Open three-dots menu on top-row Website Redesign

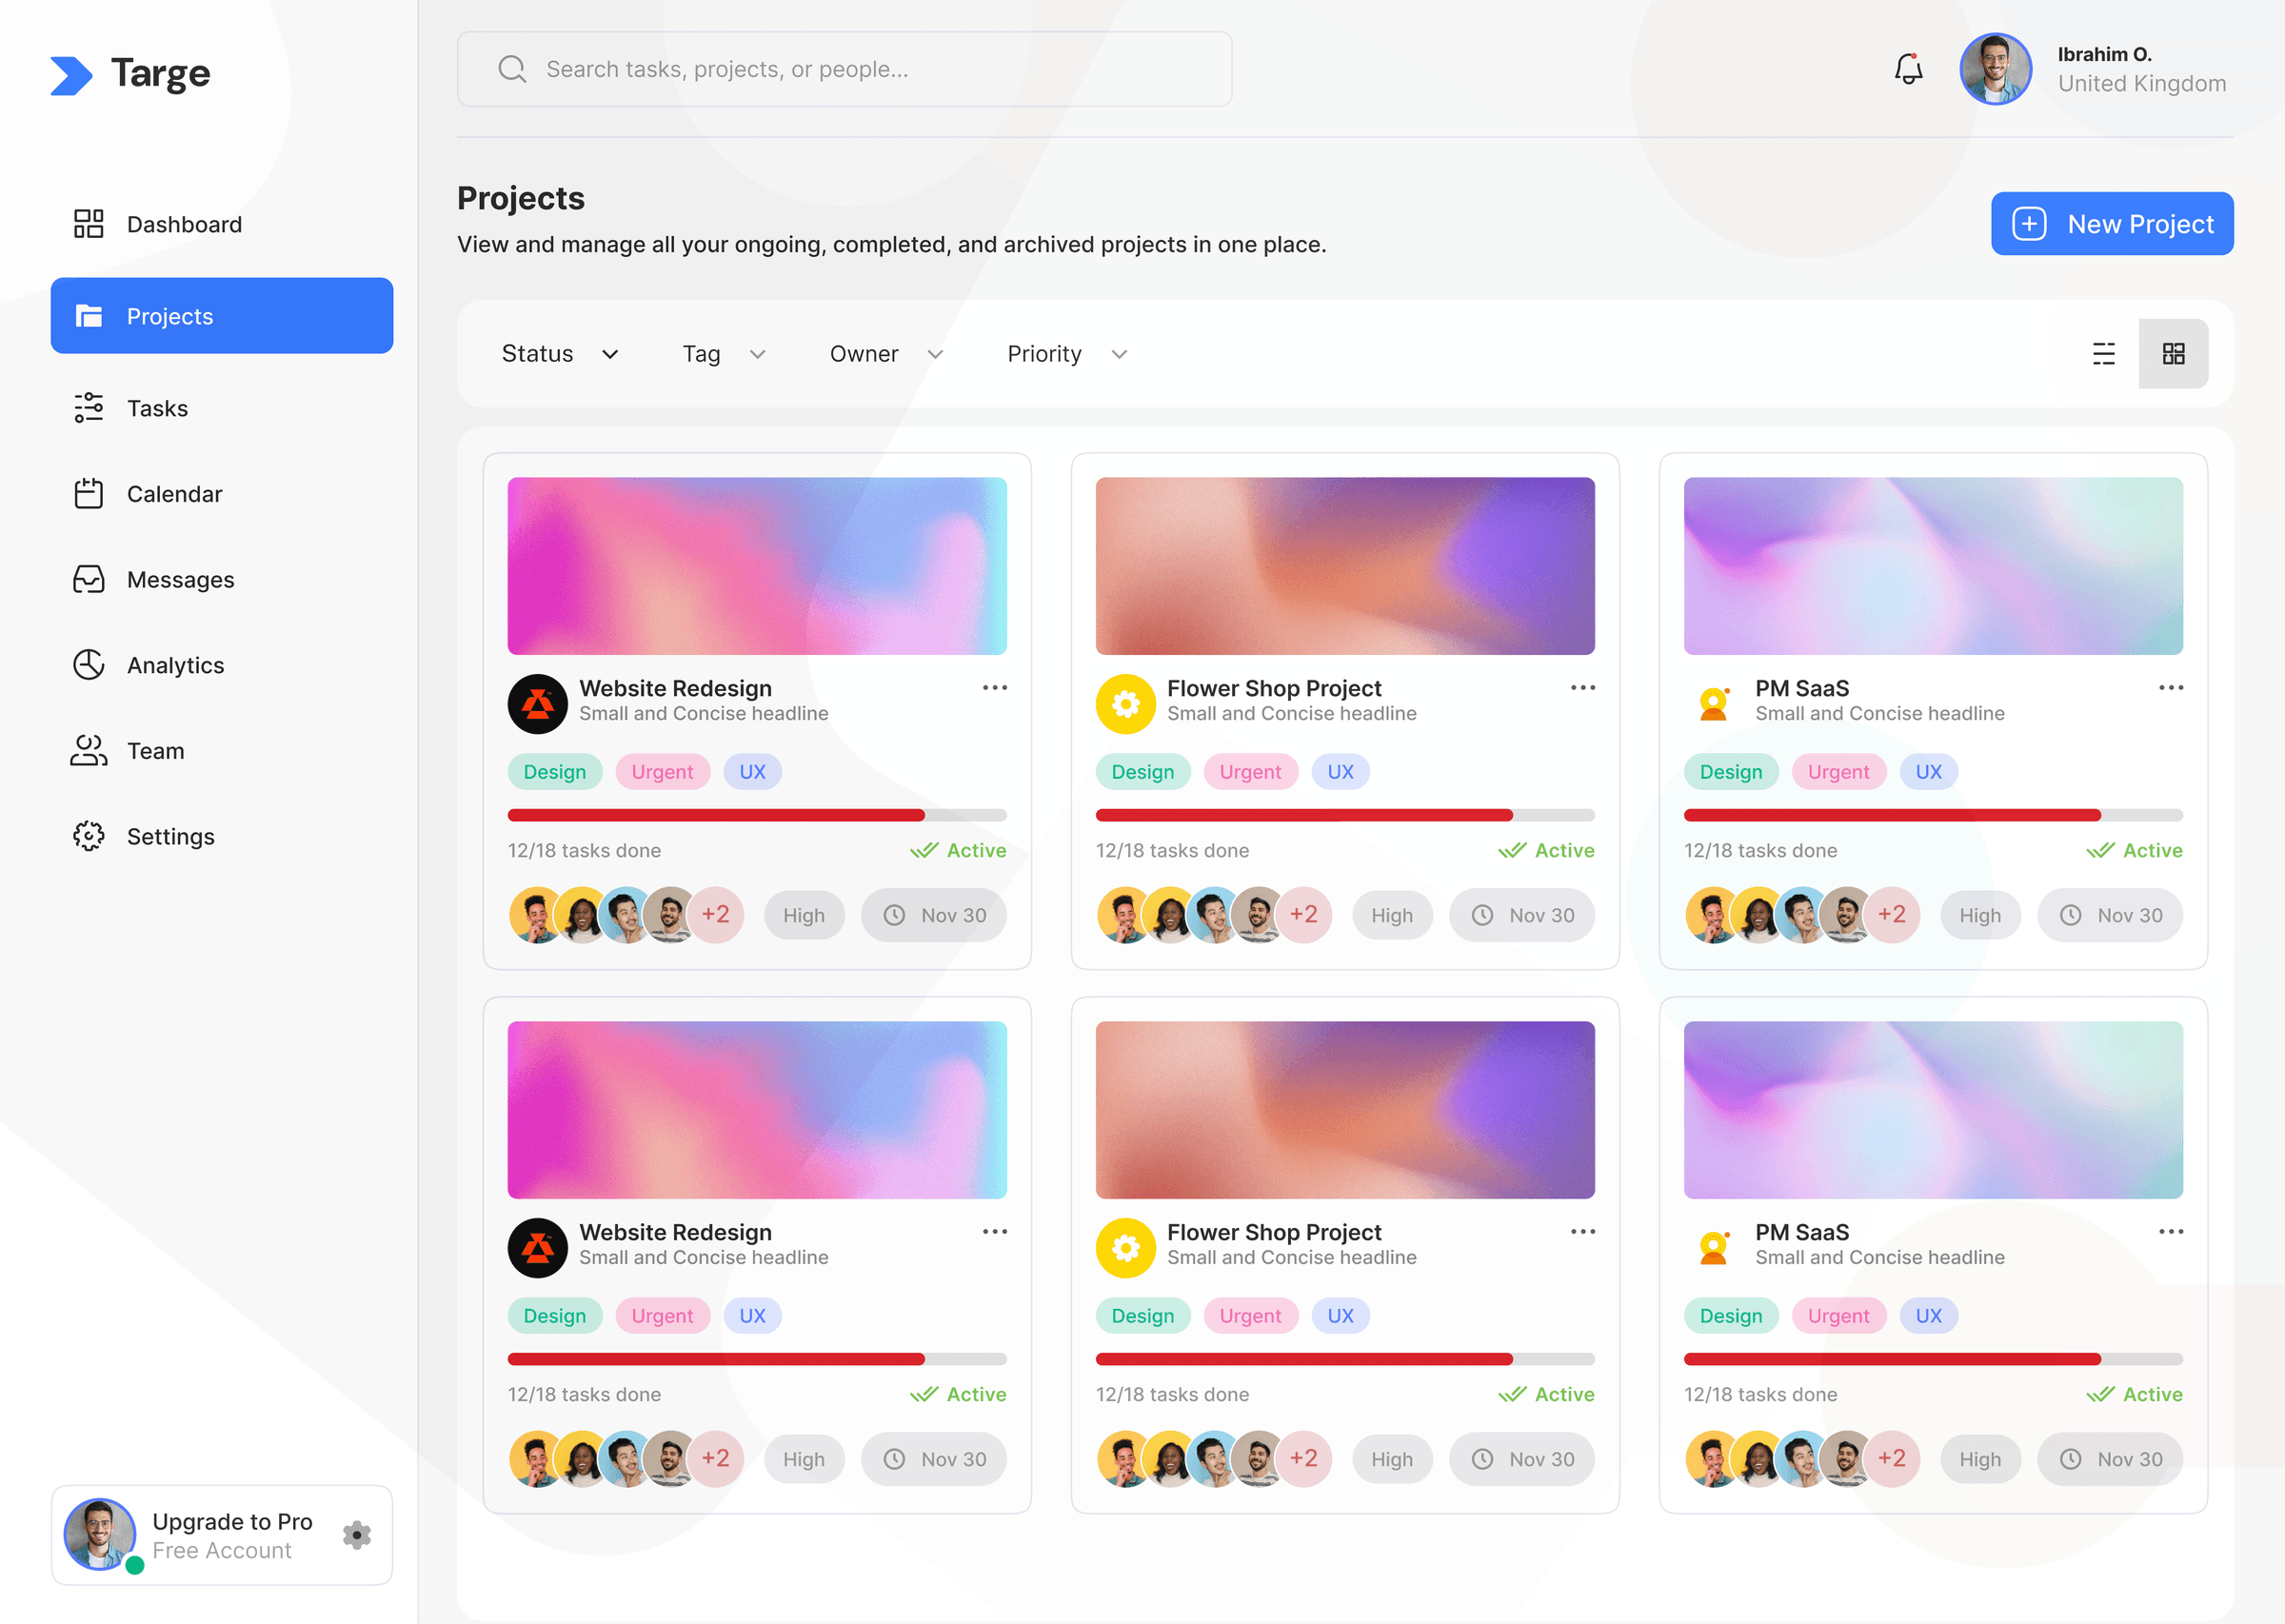(994, 688)
